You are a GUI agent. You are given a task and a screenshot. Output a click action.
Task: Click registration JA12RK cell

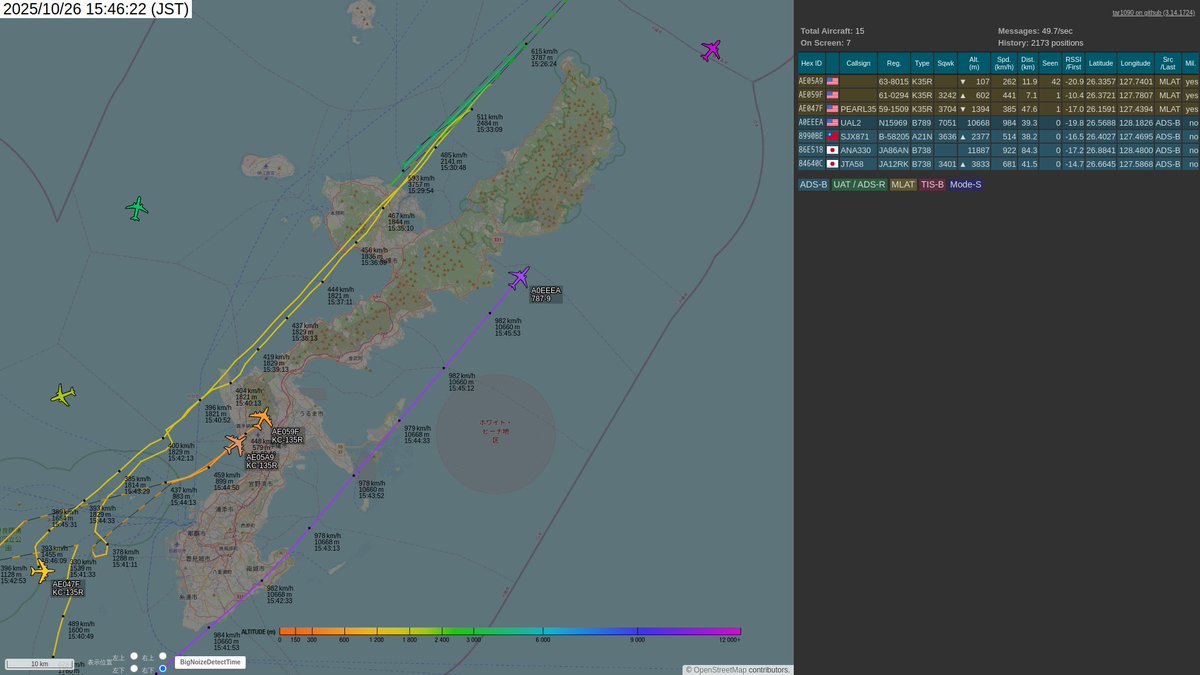pos(894,163)
